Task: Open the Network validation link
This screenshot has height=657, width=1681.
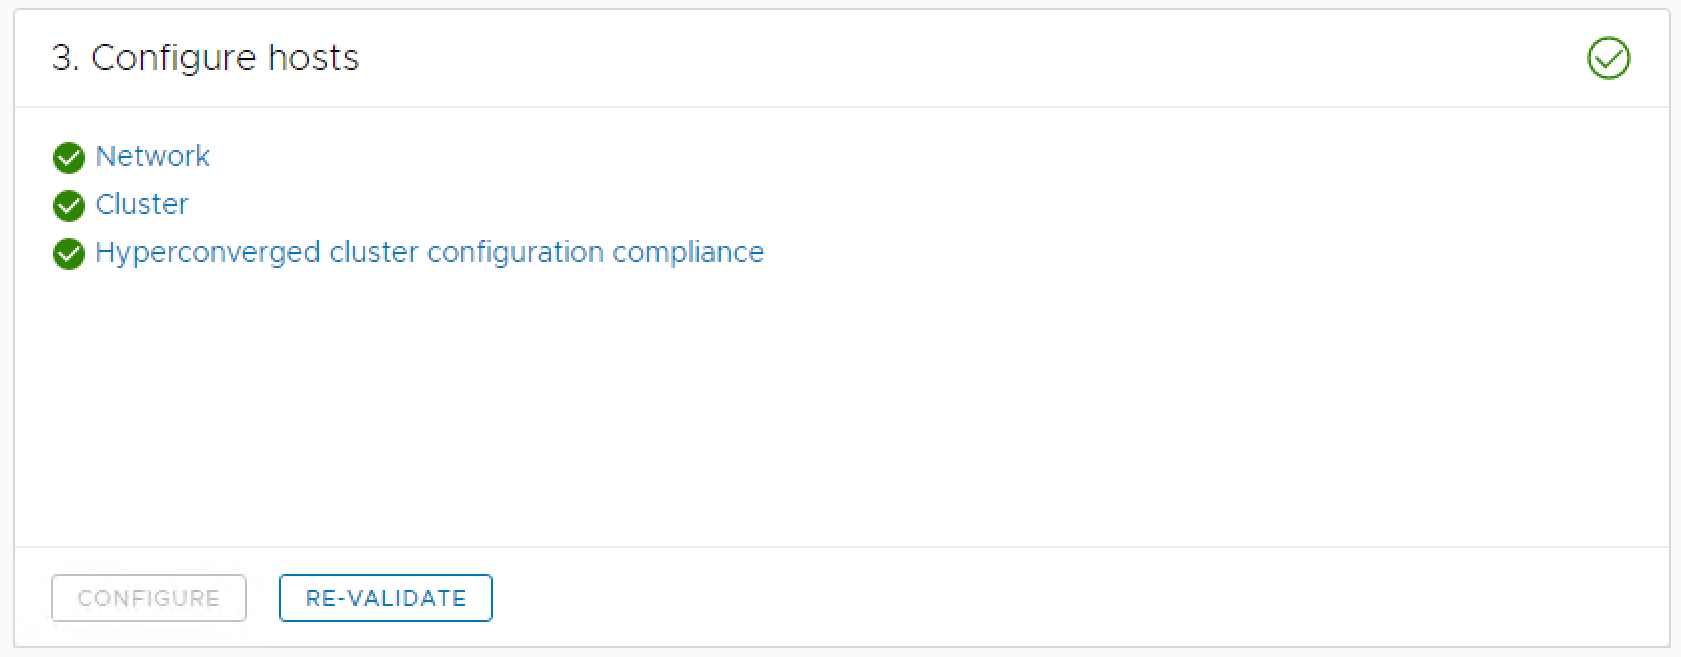Action: tap(152, 156)
